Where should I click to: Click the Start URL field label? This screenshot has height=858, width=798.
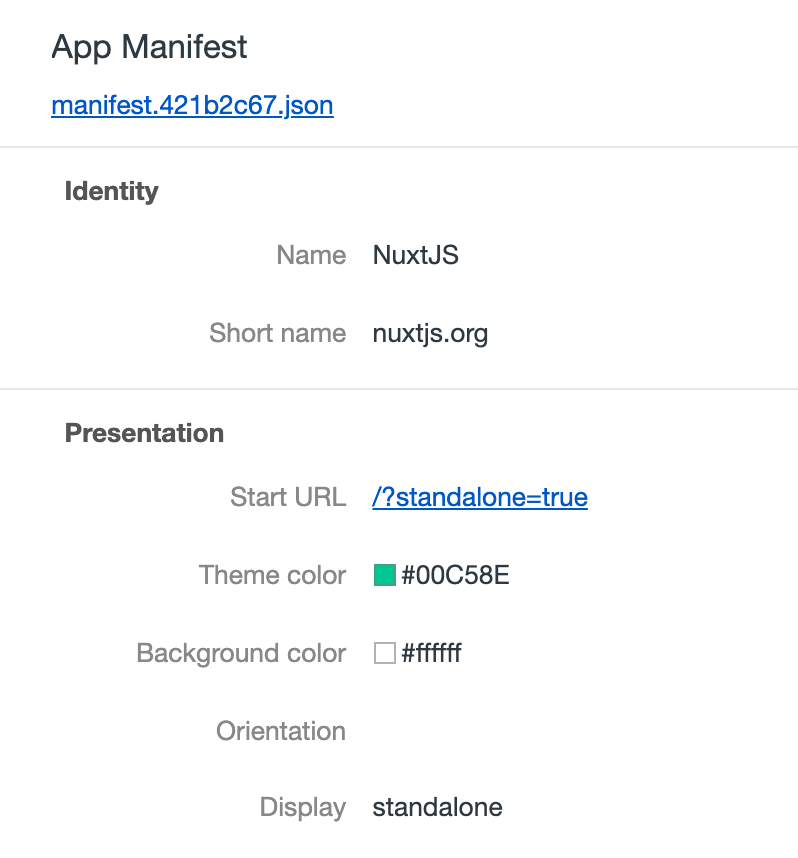pos(288,497)
